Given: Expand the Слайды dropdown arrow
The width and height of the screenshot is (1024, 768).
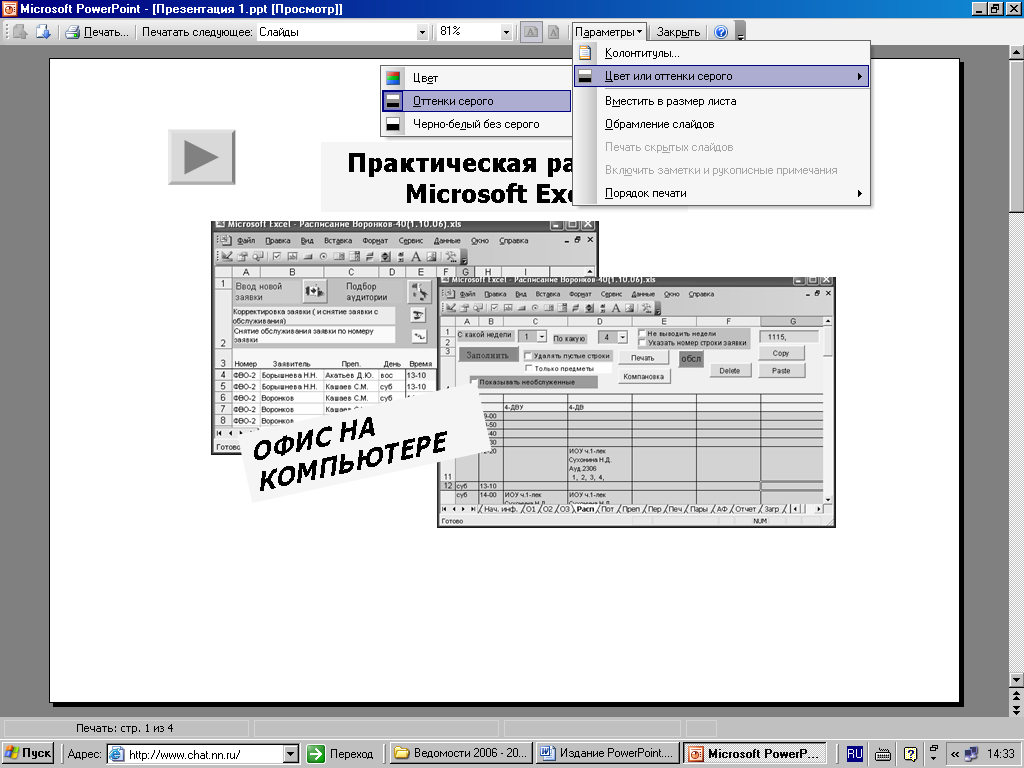Looking at the screenshot, I should tap(422, 32).
